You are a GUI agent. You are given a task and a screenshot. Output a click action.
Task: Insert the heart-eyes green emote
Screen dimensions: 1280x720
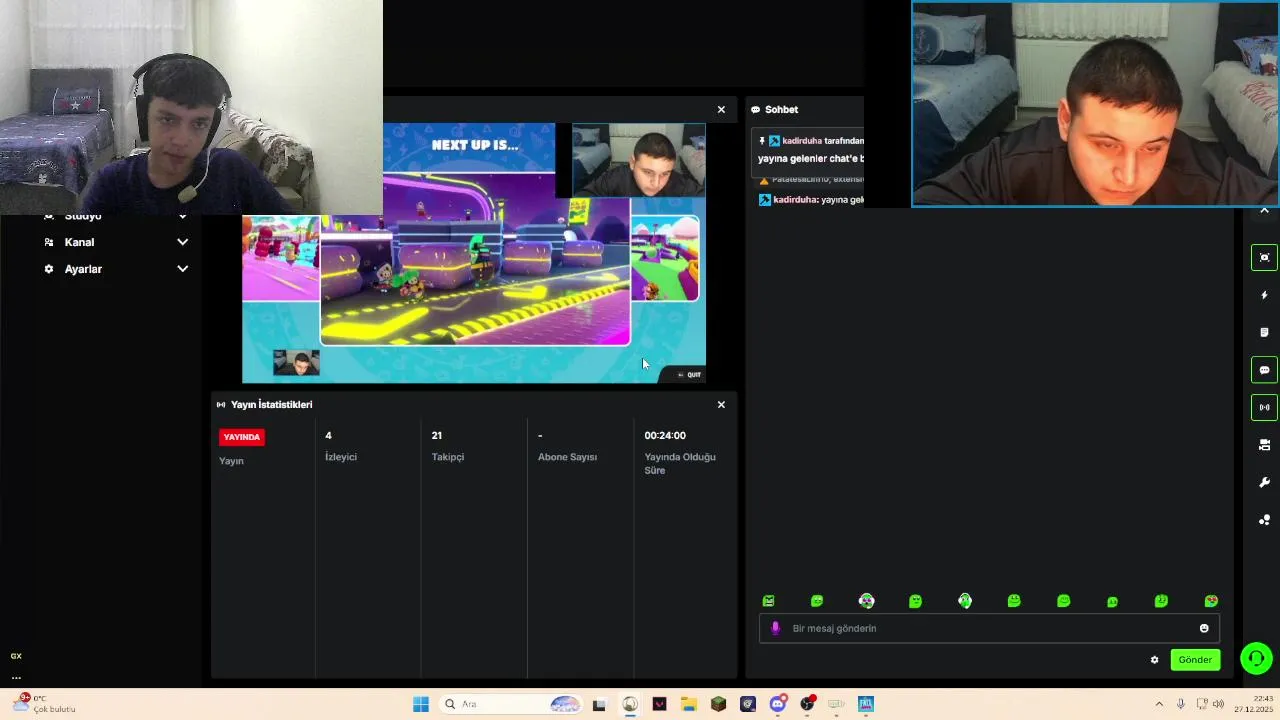1211,601
